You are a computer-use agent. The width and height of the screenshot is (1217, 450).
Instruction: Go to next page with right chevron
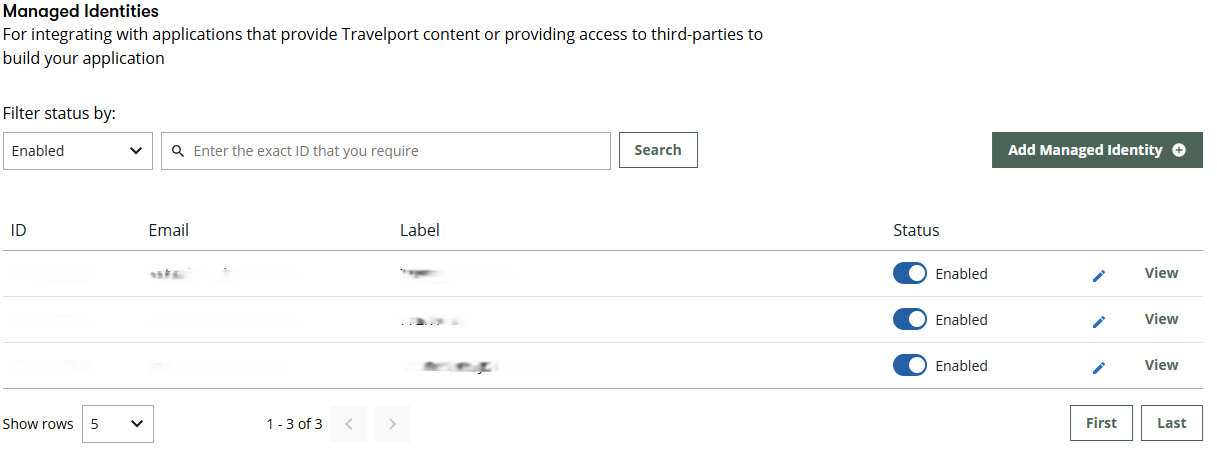point(392,424)
